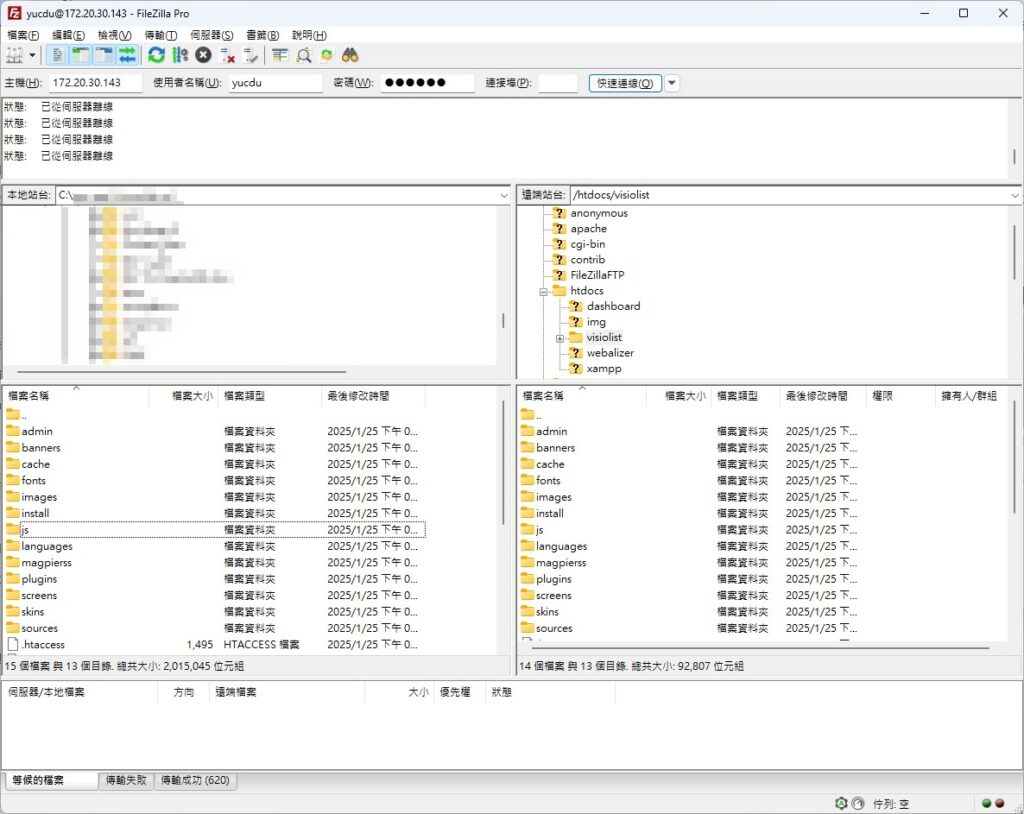Click the Cancel current operation icon
This screenshot has height=814, width=1024.
[203, 55]
